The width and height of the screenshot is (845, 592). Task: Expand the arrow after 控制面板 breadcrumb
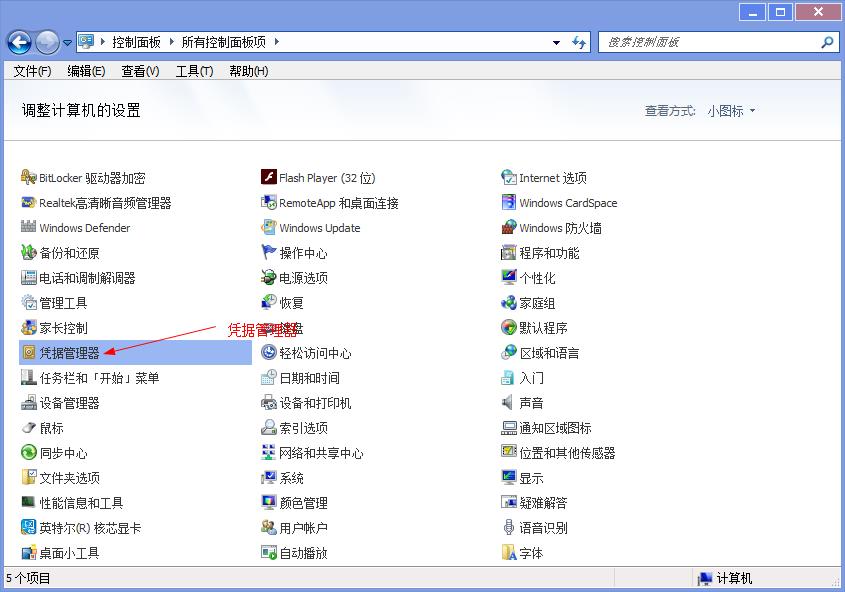tap(171, 41)
